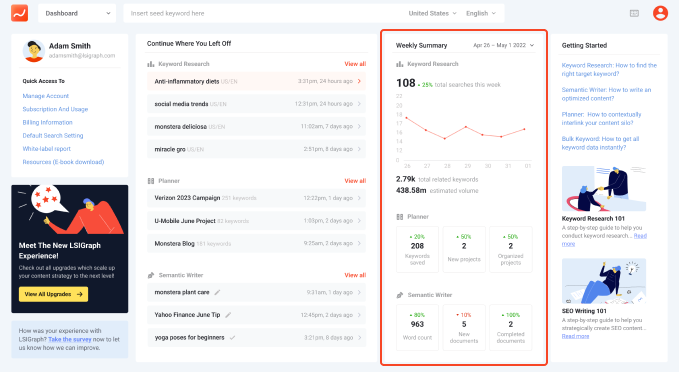Viewport: 679px width, 372px height.
Task: Click the seed keyword input field
Action: pos(264,13)
